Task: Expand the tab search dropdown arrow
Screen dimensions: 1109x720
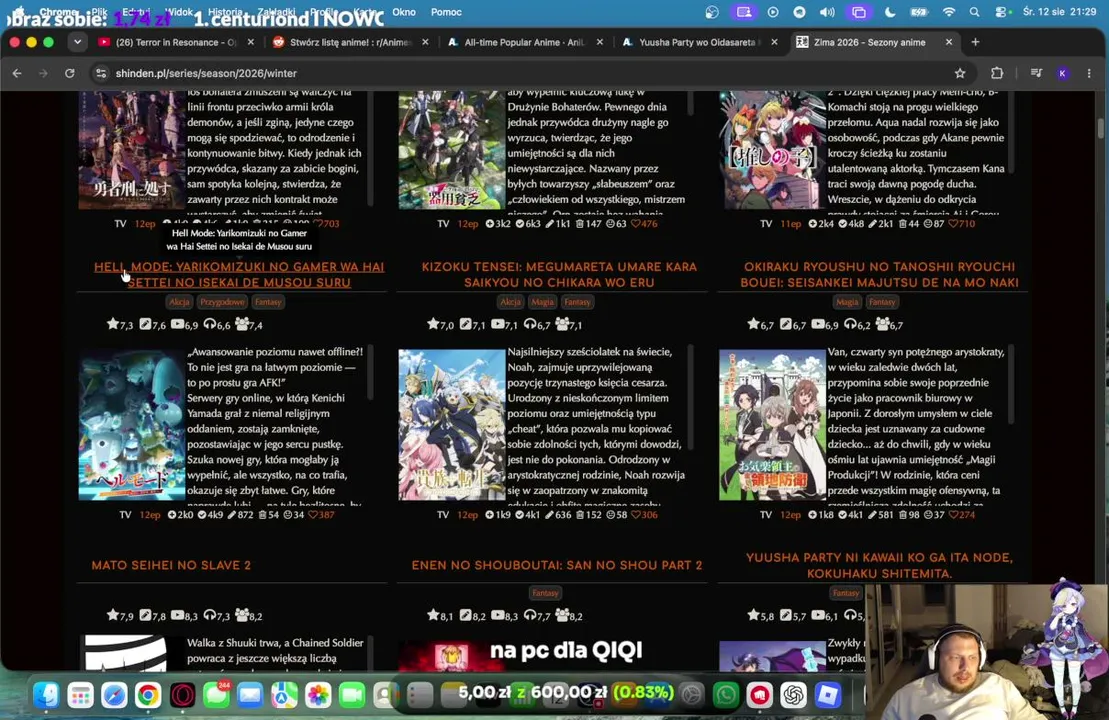Action: tap(77, 42)
